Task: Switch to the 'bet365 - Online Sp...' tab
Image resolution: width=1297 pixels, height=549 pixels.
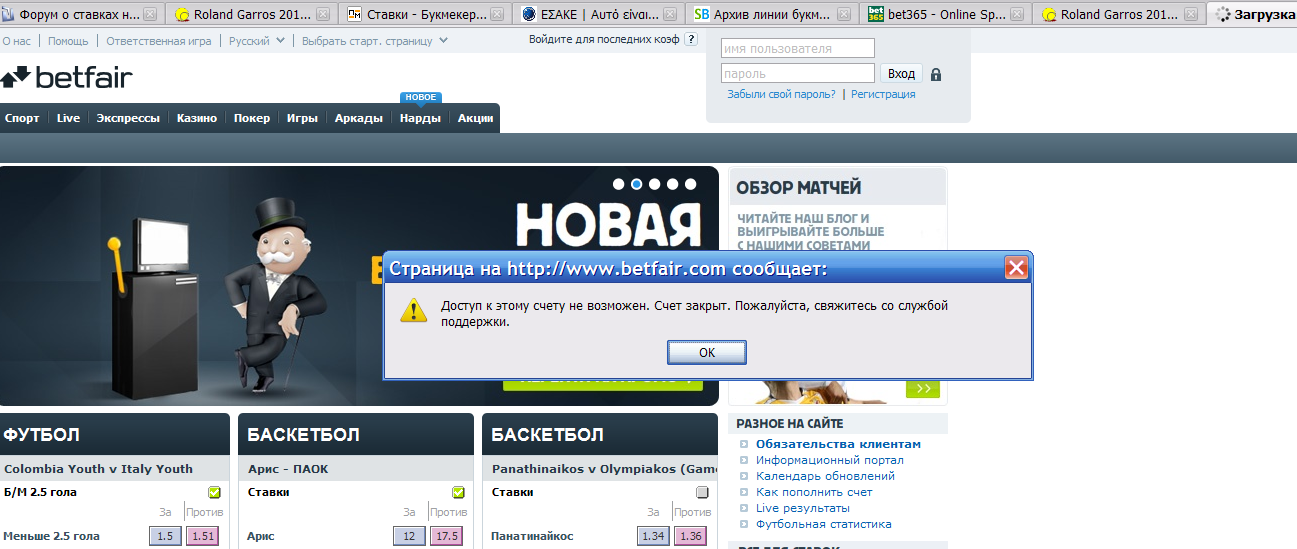Action: pyautogui.click(x=947, y=15)
